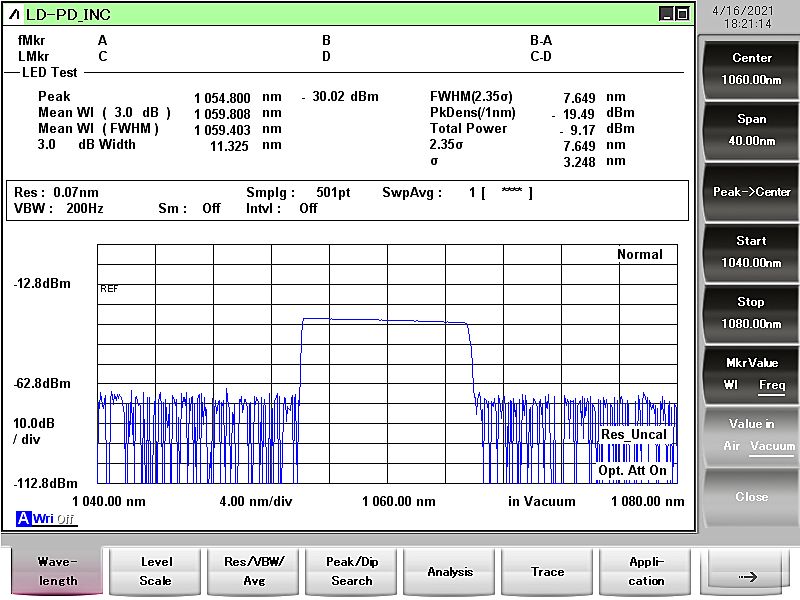
Task: Select the trace A indicator box
Action: pos(23,518)
